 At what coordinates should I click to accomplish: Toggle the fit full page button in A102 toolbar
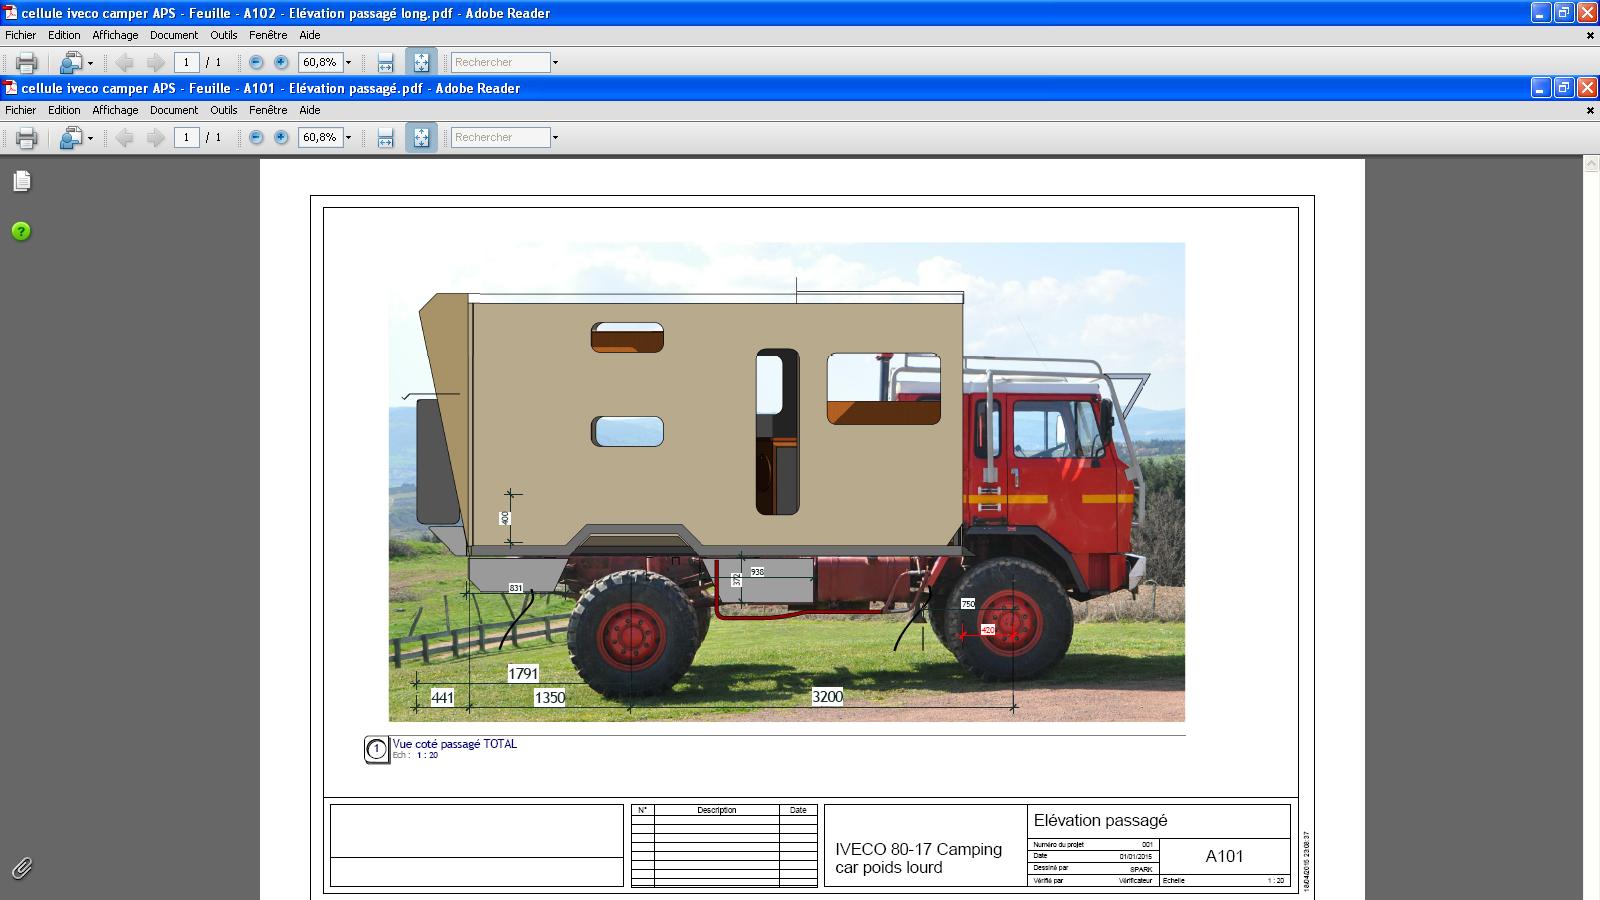(x=421, y=63)
